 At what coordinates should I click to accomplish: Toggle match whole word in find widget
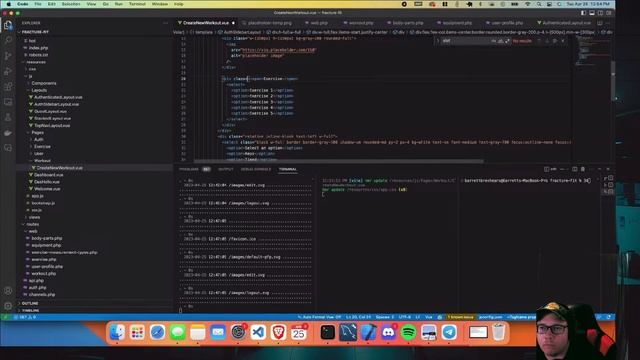point(500,41)
